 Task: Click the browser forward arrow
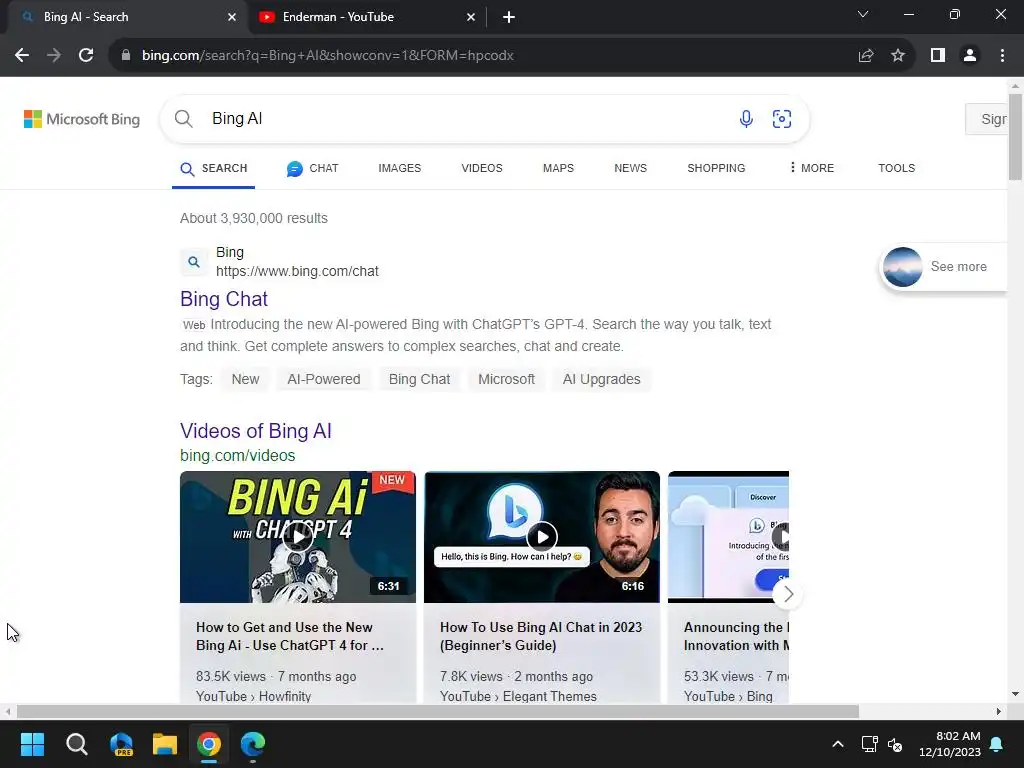pos(54,56)
